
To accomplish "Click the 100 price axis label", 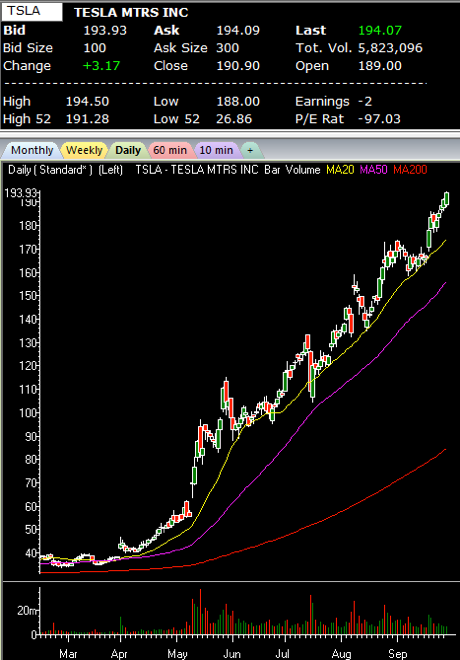I will pyautogui.click(x=28, y=413).
